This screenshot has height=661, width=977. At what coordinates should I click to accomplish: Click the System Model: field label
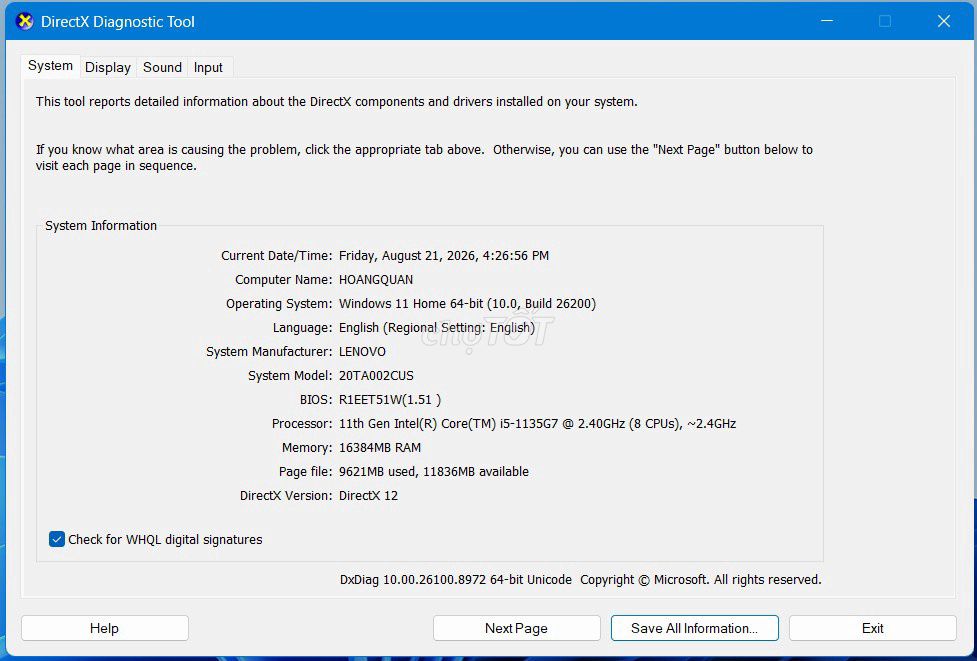tap(290, 376)
